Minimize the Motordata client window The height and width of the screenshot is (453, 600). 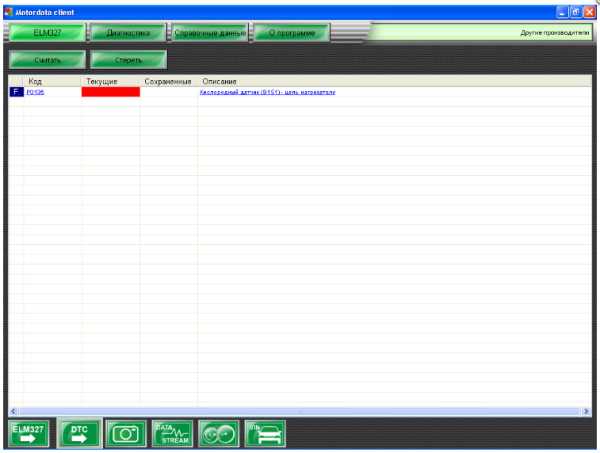(562, 12)
